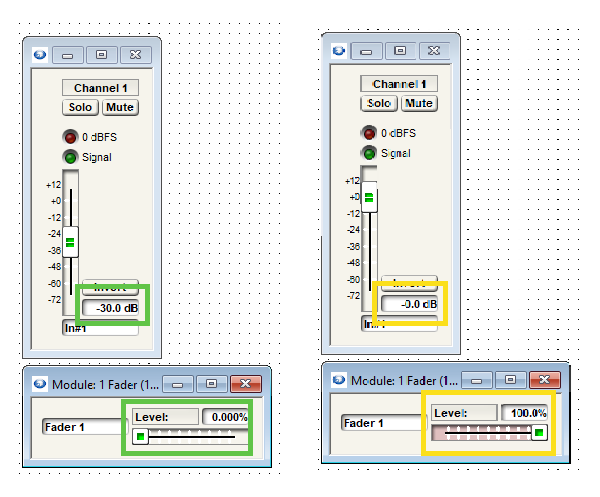Click the window icon of the 0.000% Fader module
The height and width of the screenshot is (497, 600).
[x=39, y=383]
